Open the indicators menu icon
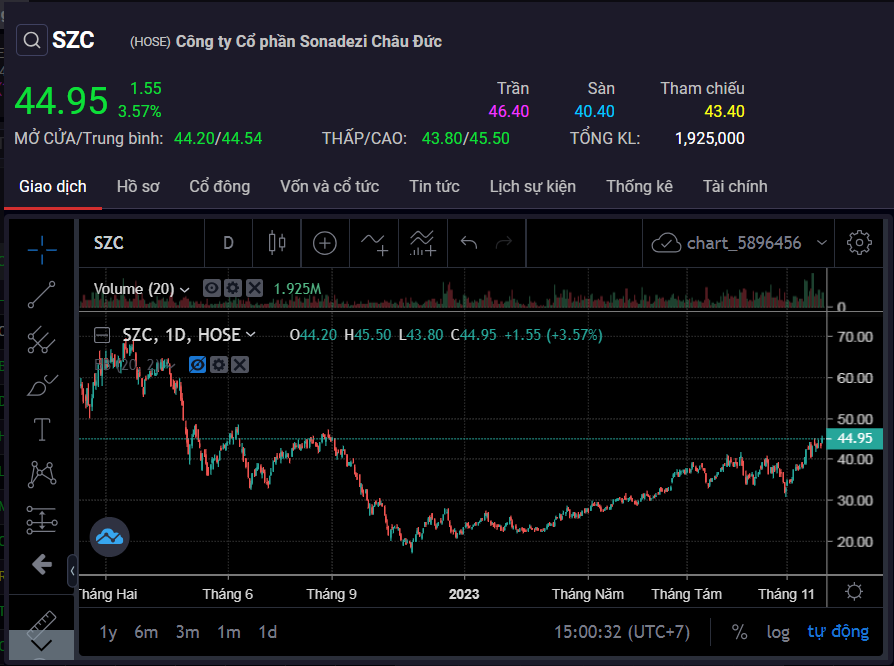Viewport: 894px width, 666px height. pos(374,243)
